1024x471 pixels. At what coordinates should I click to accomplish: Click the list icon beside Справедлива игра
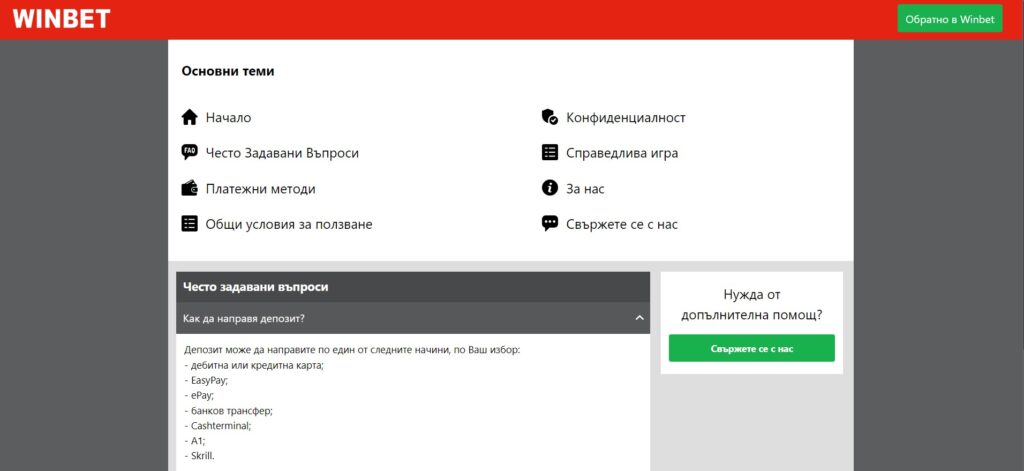point(550,153)
